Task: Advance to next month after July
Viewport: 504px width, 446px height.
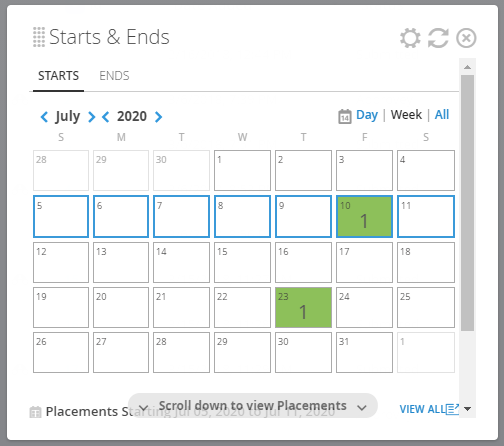Action: pos(91,117)
